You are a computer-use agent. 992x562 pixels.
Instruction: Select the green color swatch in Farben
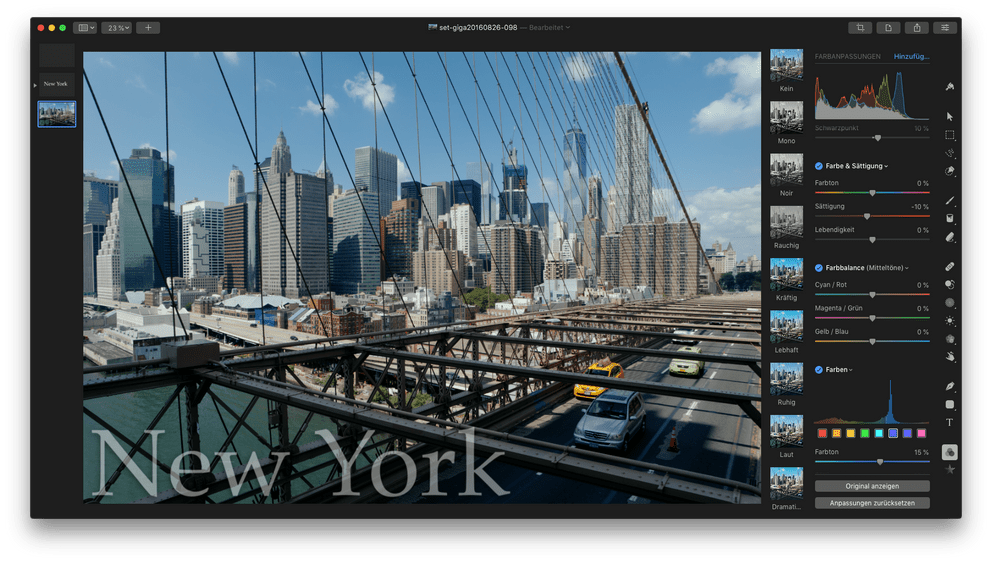pos(865,434)
